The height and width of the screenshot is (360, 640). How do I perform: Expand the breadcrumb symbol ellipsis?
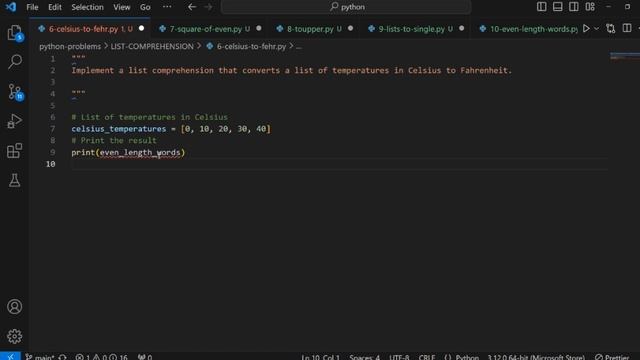[x=299, y=47]
